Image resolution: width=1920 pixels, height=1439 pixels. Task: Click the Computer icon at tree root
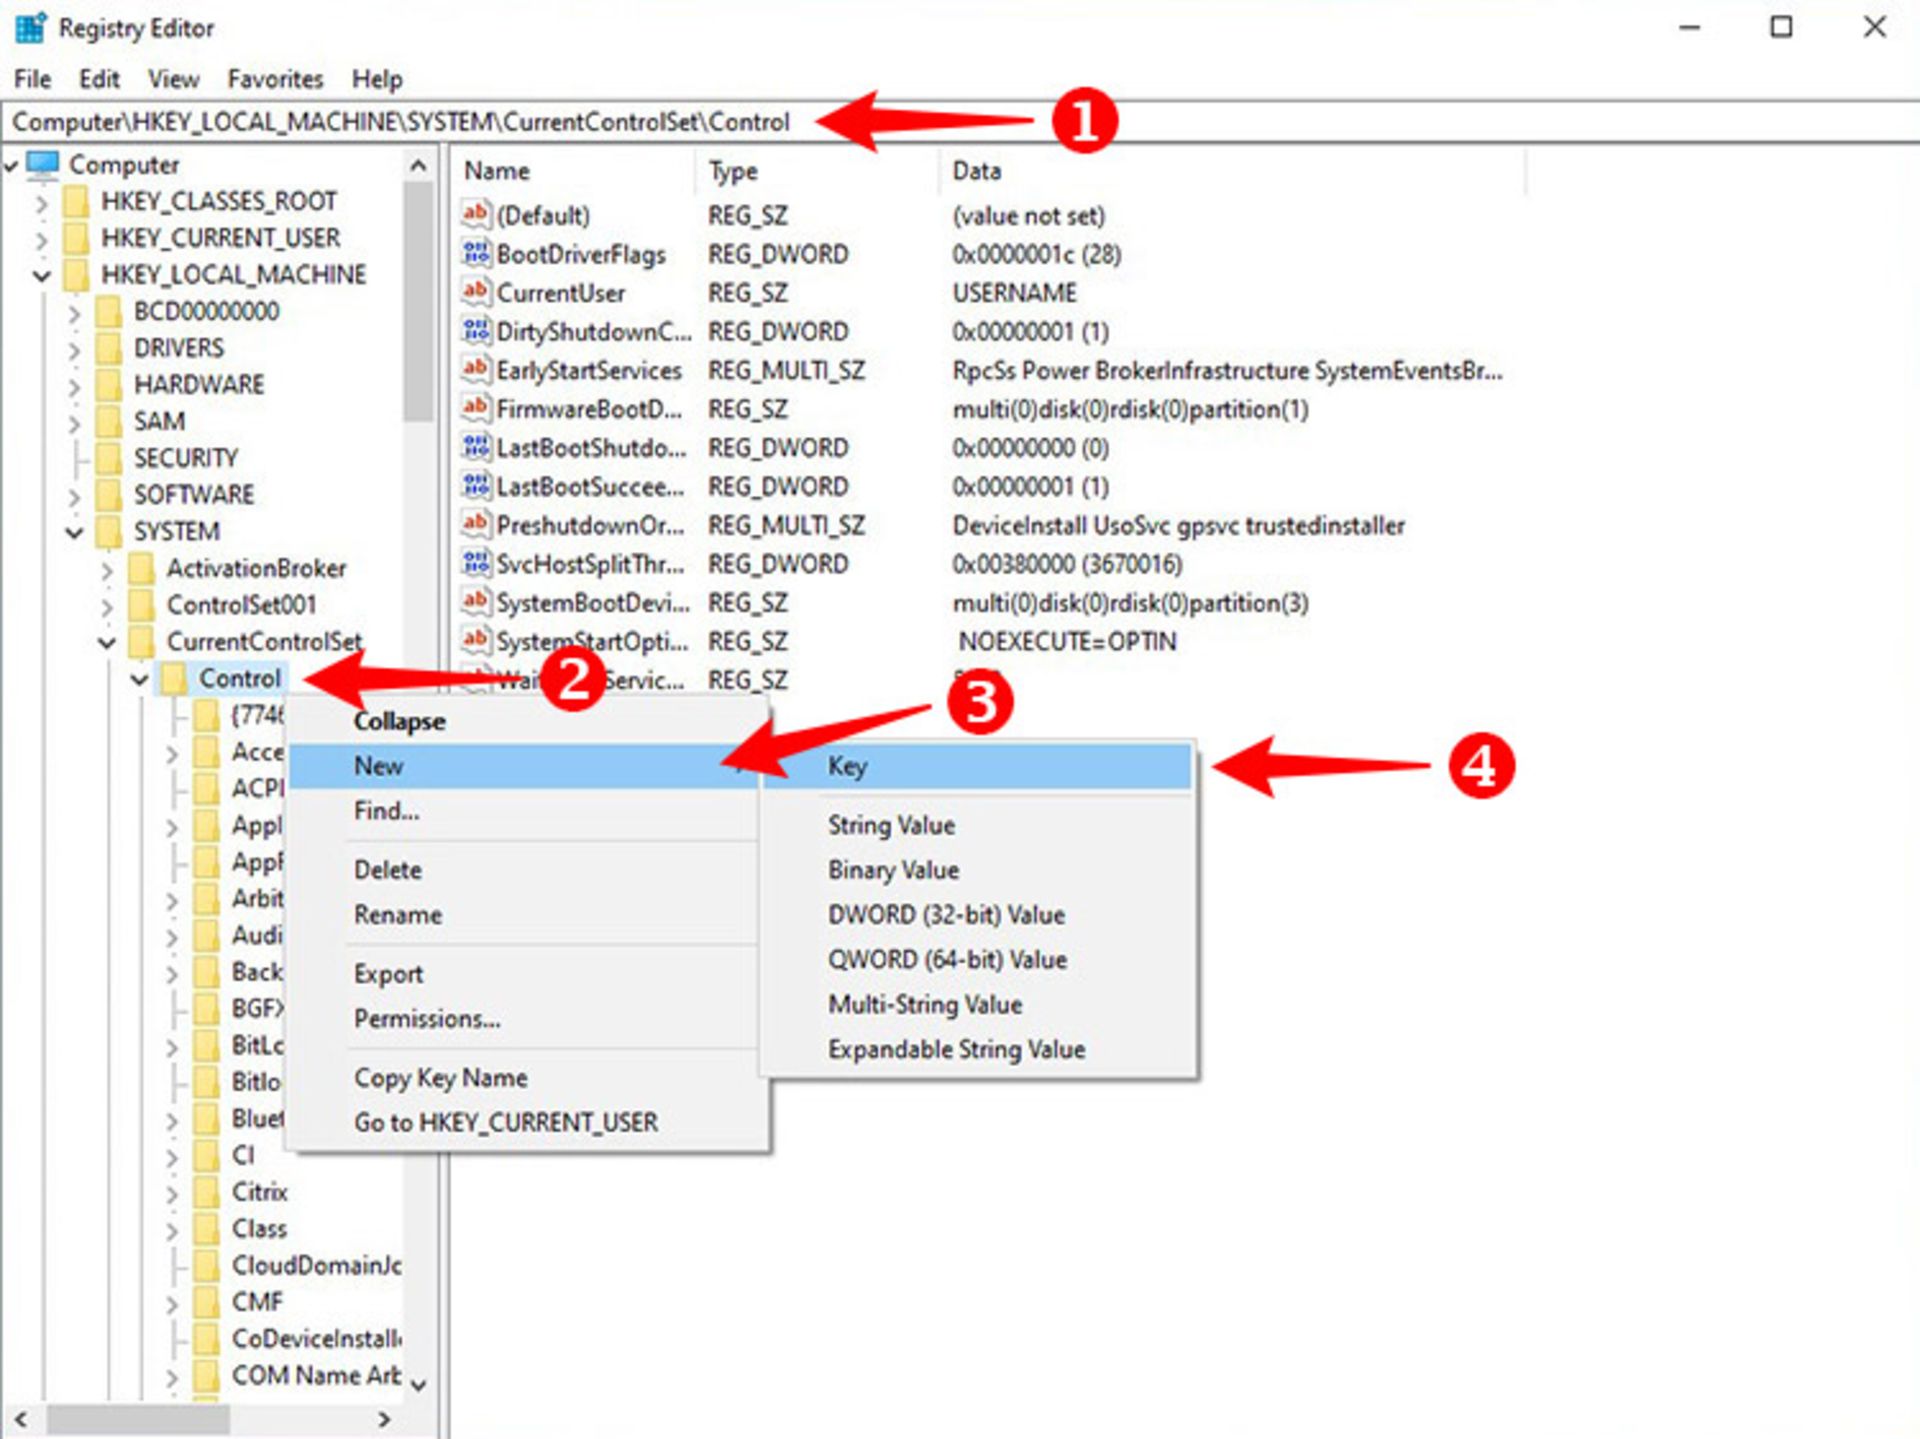(44, 163)
